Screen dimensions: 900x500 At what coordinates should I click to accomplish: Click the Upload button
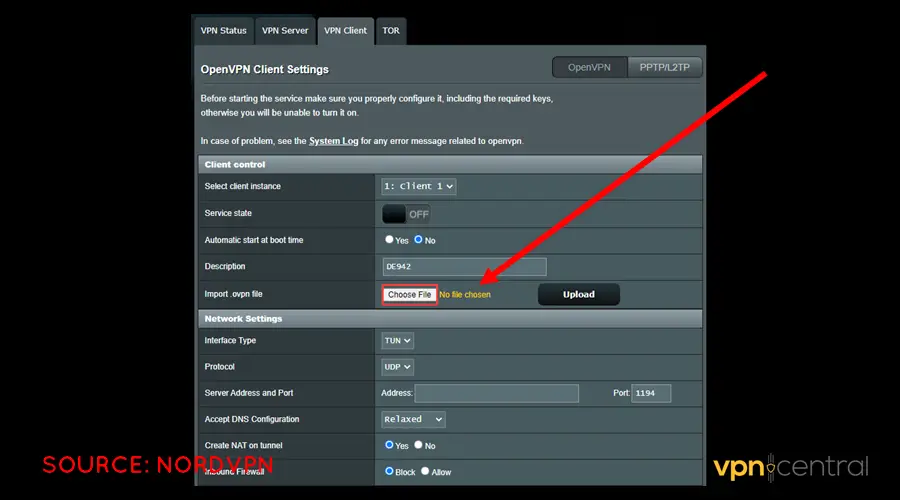[579, 294]
